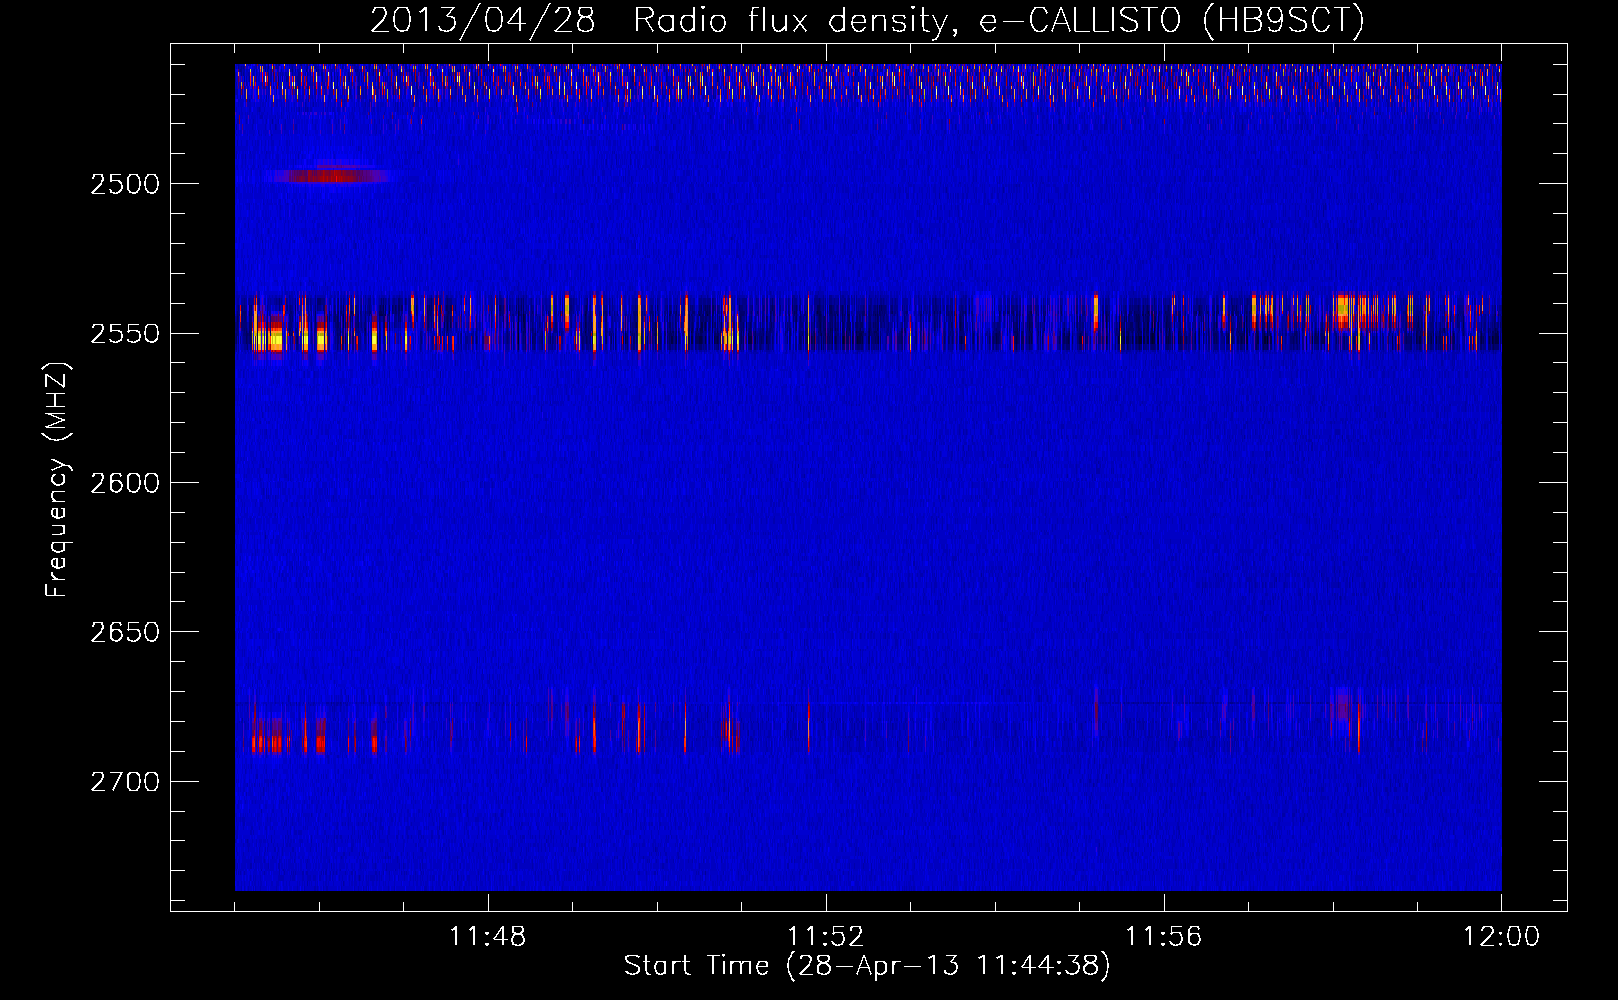This screenshot has width=1618, height=1000.
Task: Click the 2500 frequency tick label
Action: click(125, 184)
